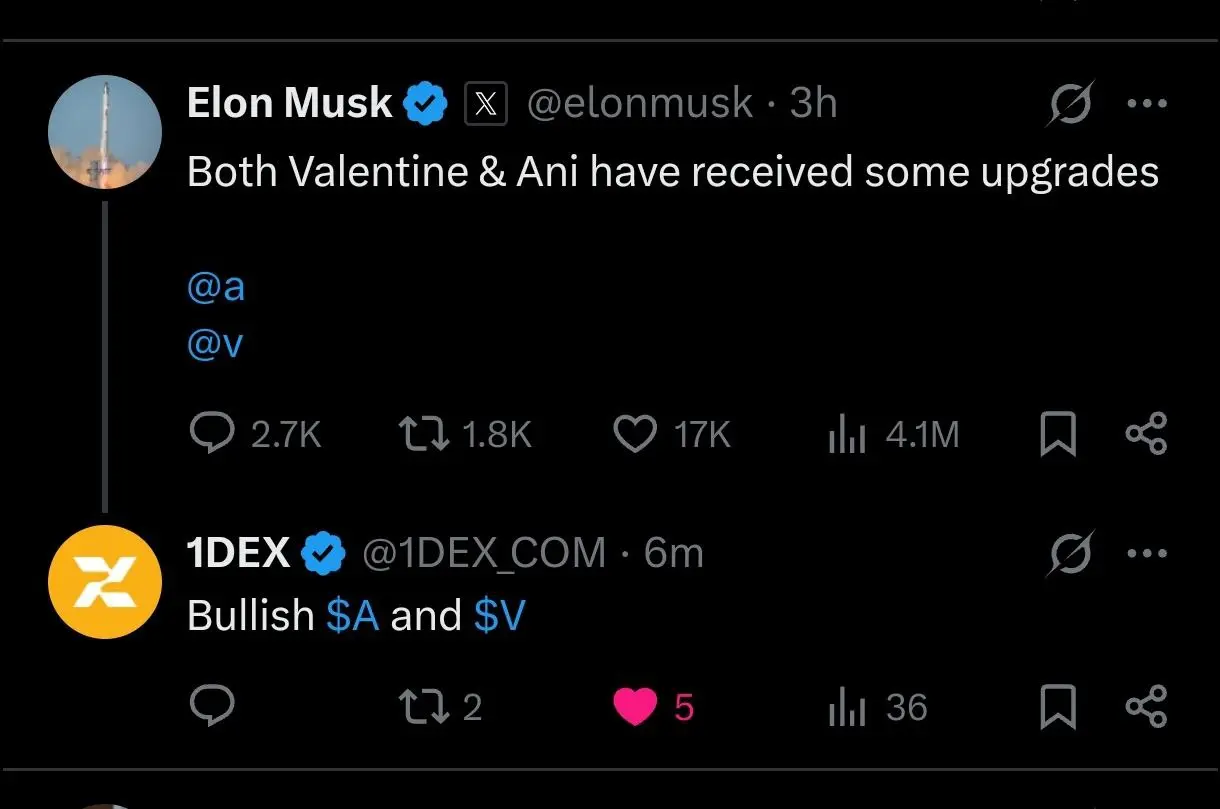Reply to Elon Musk's post
Screen dimensions: 1220x809
pyautogui.click(x=211, y=434)
